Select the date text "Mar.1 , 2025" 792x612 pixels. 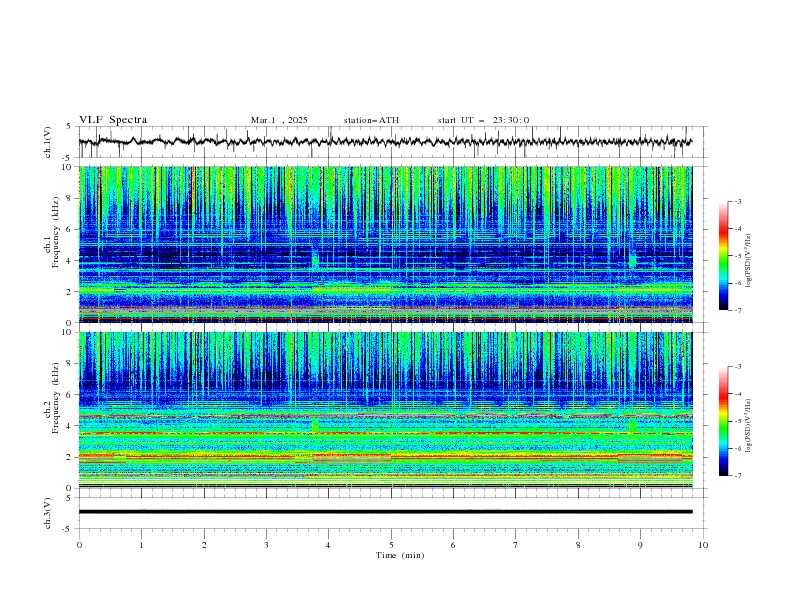pyautogui.click(x=279, y=120)
